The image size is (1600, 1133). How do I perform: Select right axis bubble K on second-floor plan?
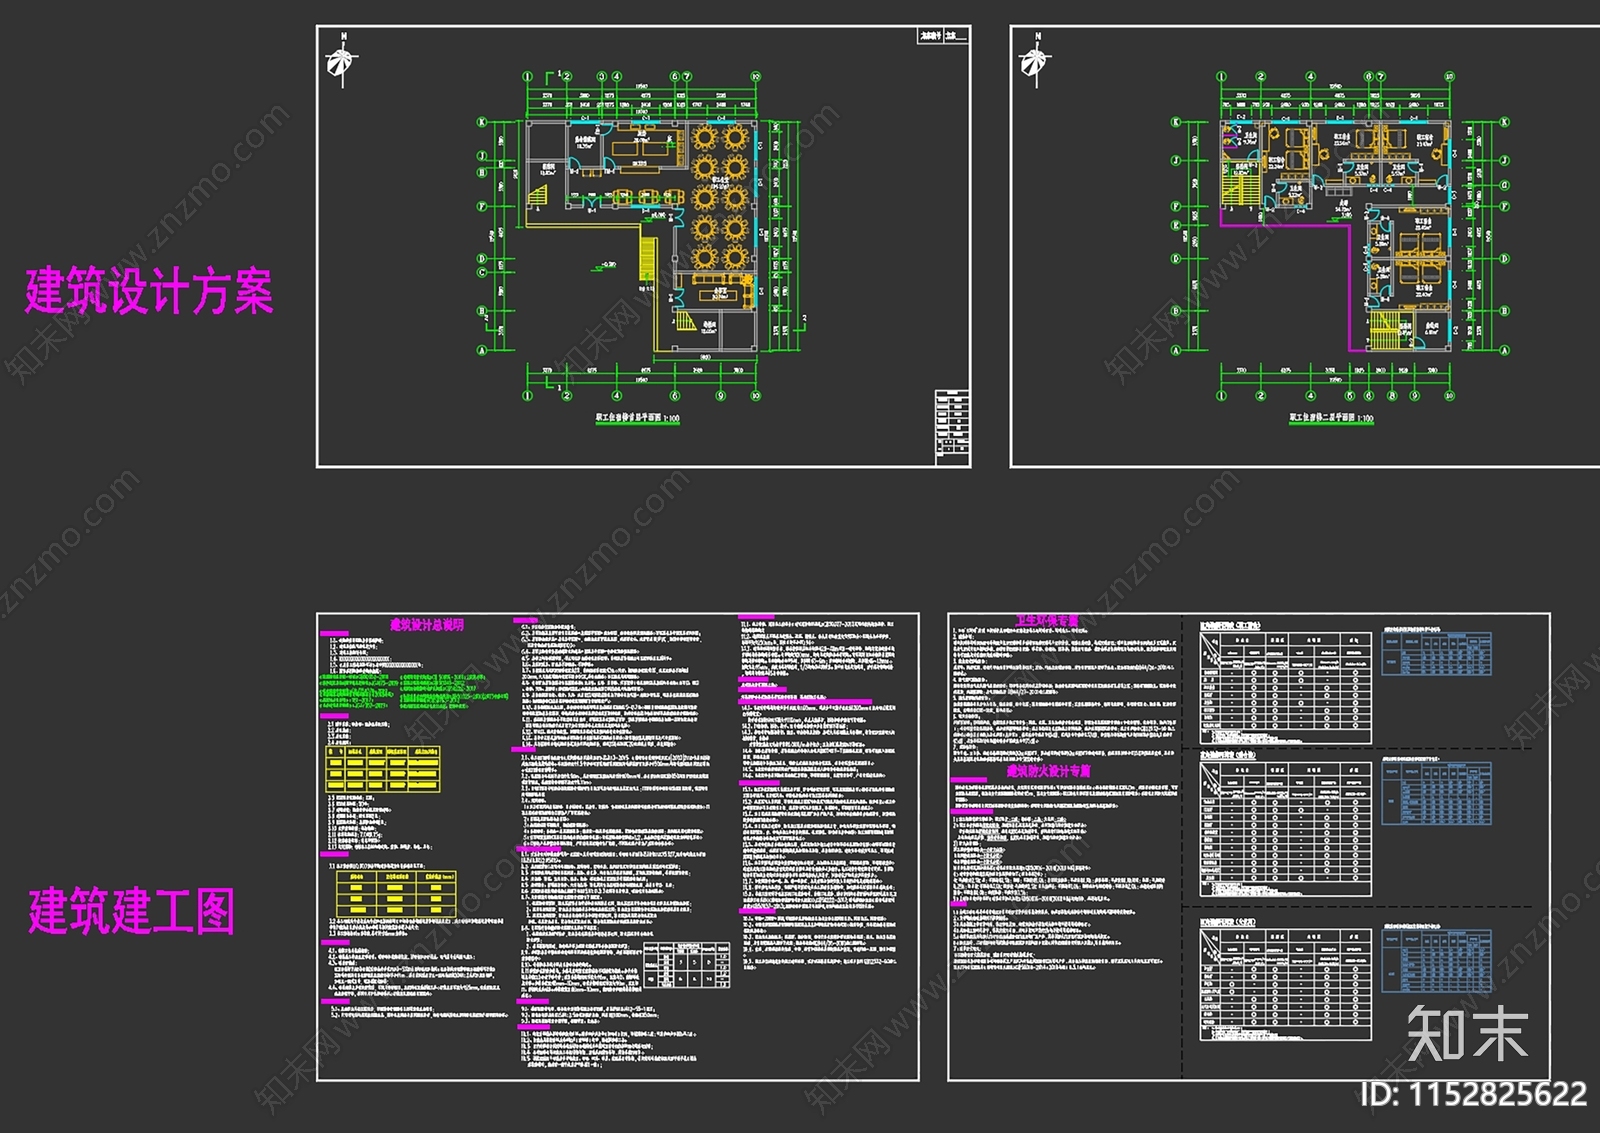pyautogui.click(x=1504, y=122)
